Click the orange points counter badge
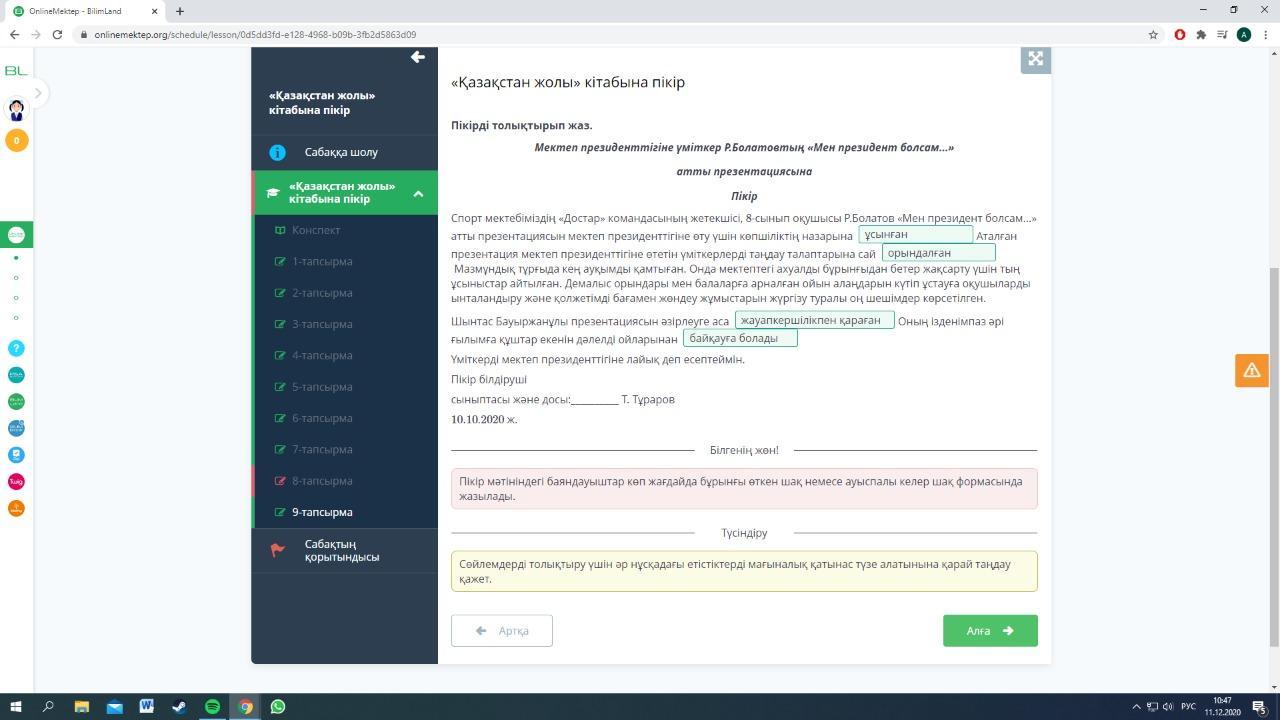The height and width of the screenshot is (720, 1280). pyautogui.click(x=16, y=141)
